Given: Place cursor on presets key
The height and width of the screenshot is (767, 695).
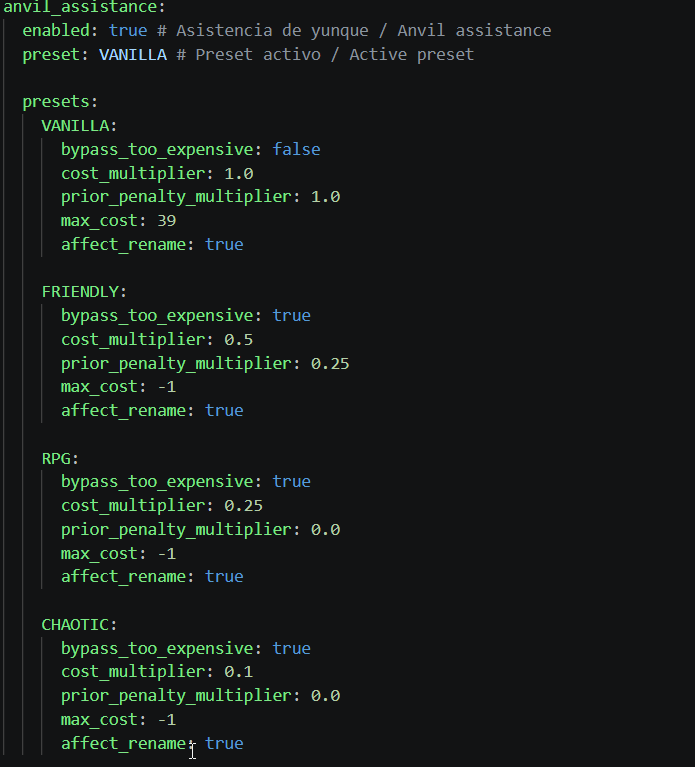Looking at the screenshot, I should pyautogui.click(x=60, y=102).
